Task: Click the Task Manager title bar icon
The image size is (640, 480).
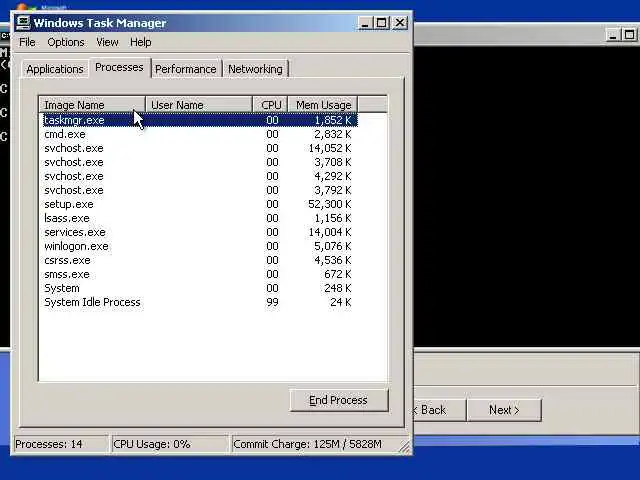Action: pyautogui.click(x=23, y=23)
